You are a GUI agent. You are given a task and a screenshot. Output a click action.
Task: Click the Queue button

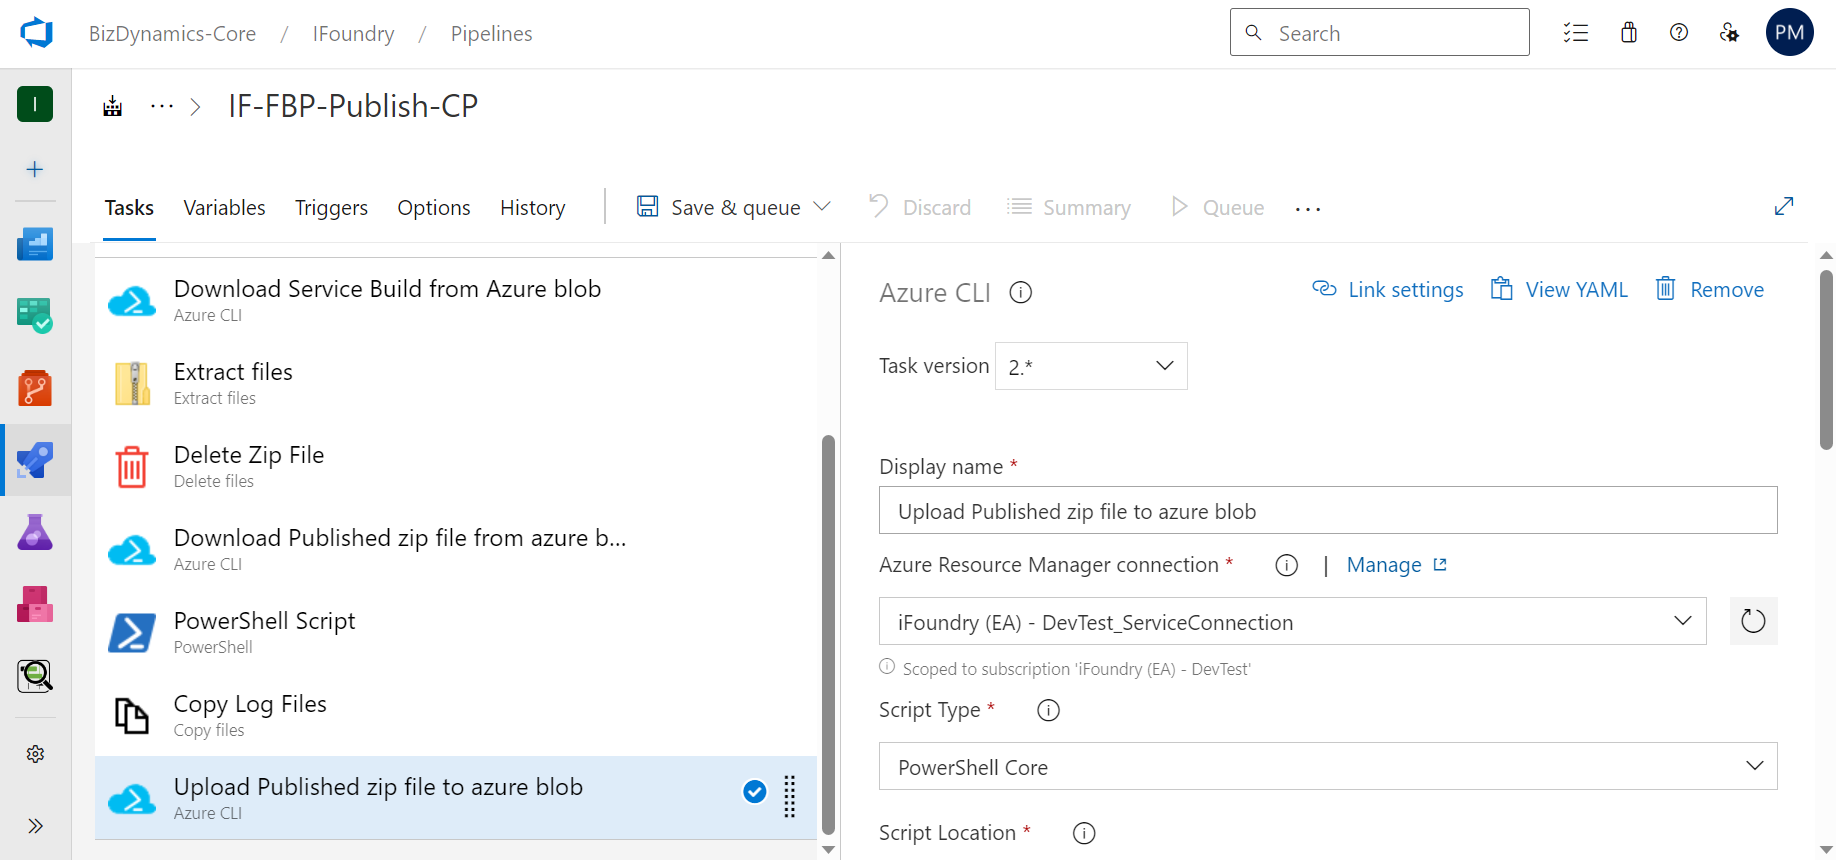(1217, 207)
